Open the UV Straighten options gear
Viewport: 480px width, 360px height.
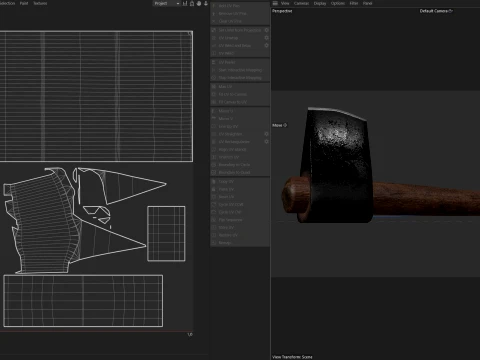[x=266, y=134]
